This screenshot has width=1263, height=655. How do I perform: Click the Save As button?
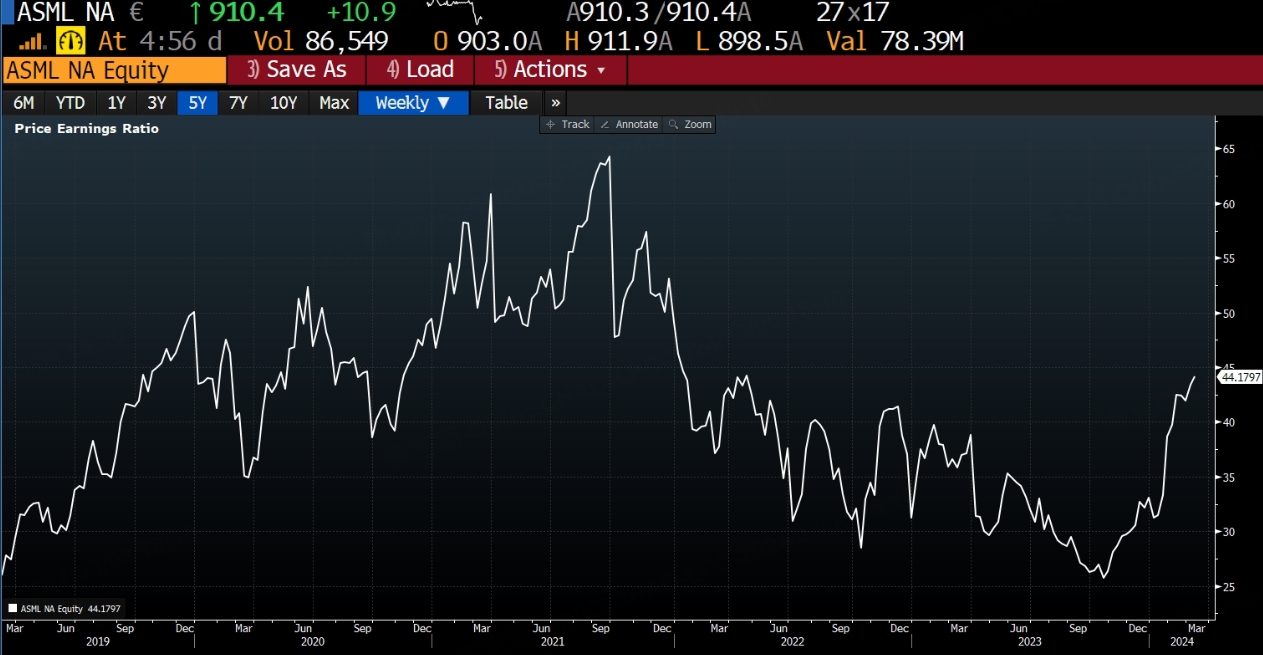click(x=297, y=70)
